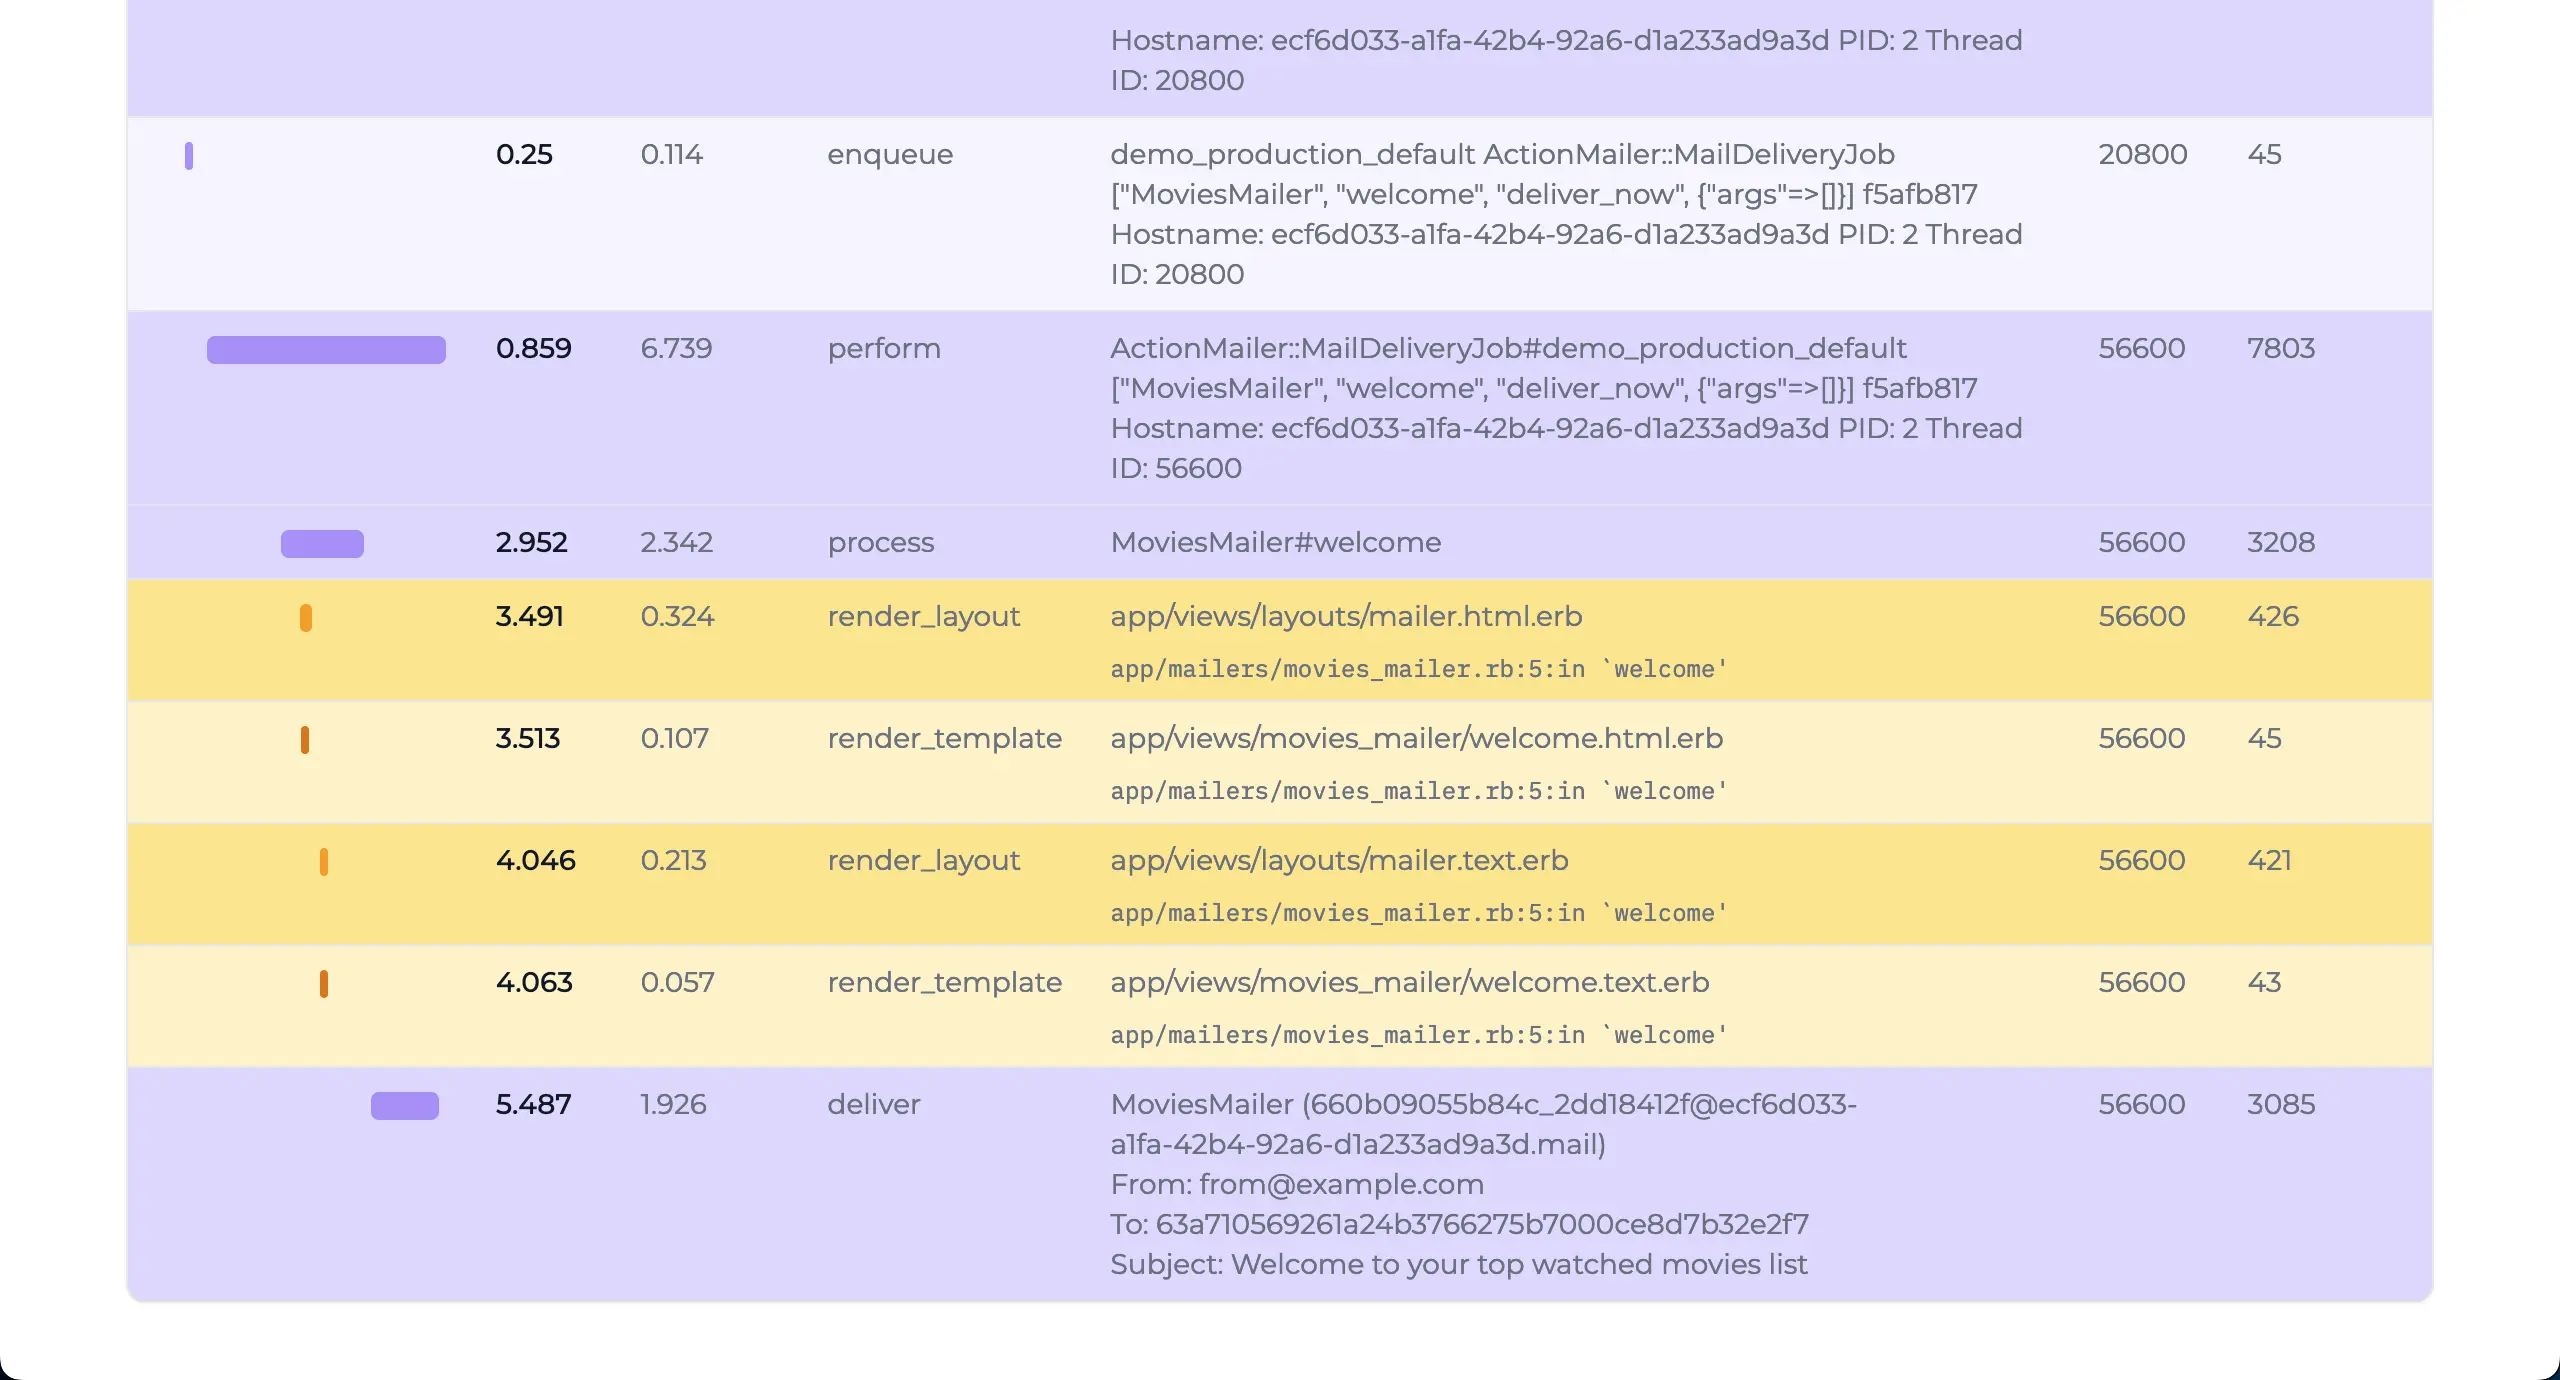Select the start time 4.046

[x=536, y=860]
